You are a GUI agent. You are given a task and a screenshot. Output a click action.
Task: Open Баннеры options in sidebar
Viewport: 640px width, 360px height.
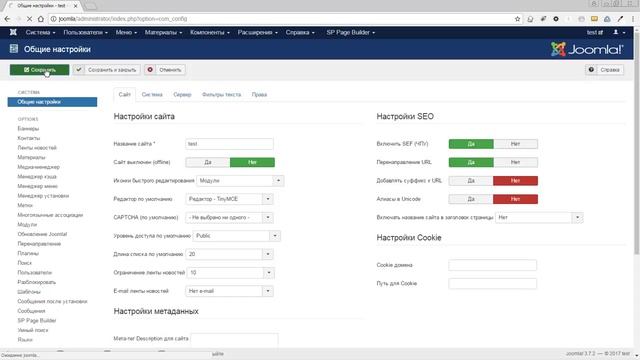pyautogui.click(x=28, y=129)
